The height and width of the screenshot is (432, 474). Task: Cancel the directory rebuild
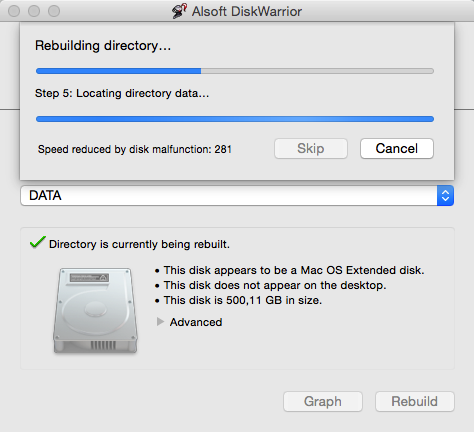(x=397, y=148)
